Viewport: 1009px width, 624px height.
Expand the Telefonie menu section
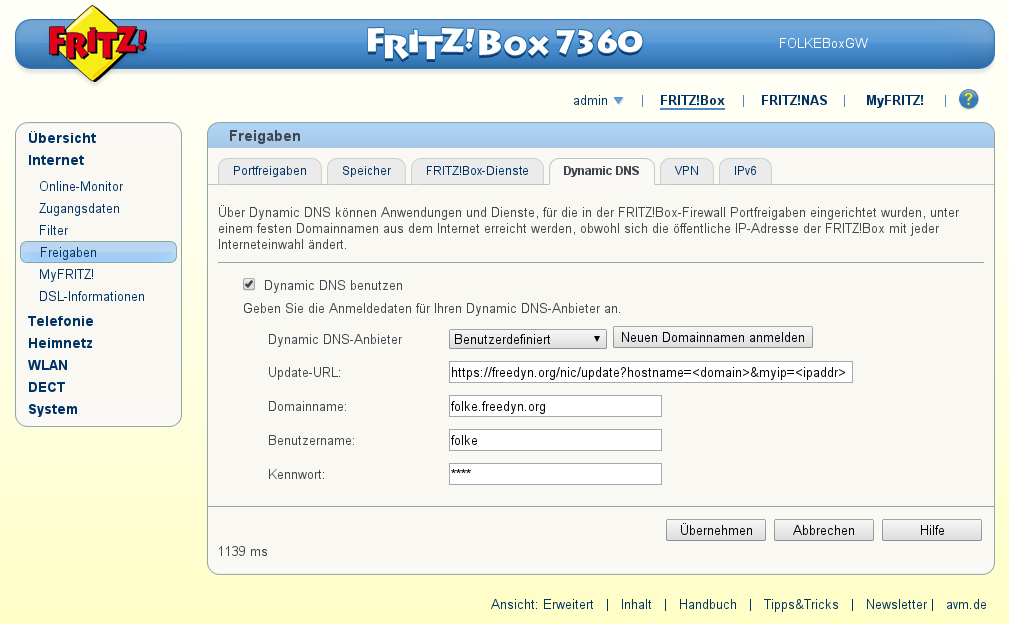[60, 321]
